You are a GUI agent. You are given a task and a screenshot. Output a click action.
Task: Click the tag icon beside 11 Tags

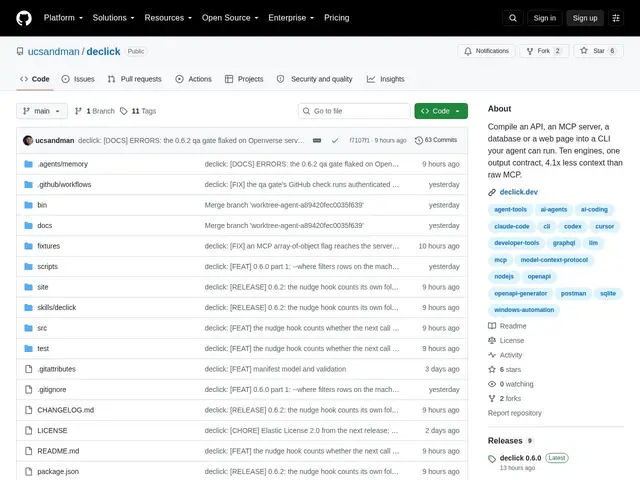tap(124, 111)
